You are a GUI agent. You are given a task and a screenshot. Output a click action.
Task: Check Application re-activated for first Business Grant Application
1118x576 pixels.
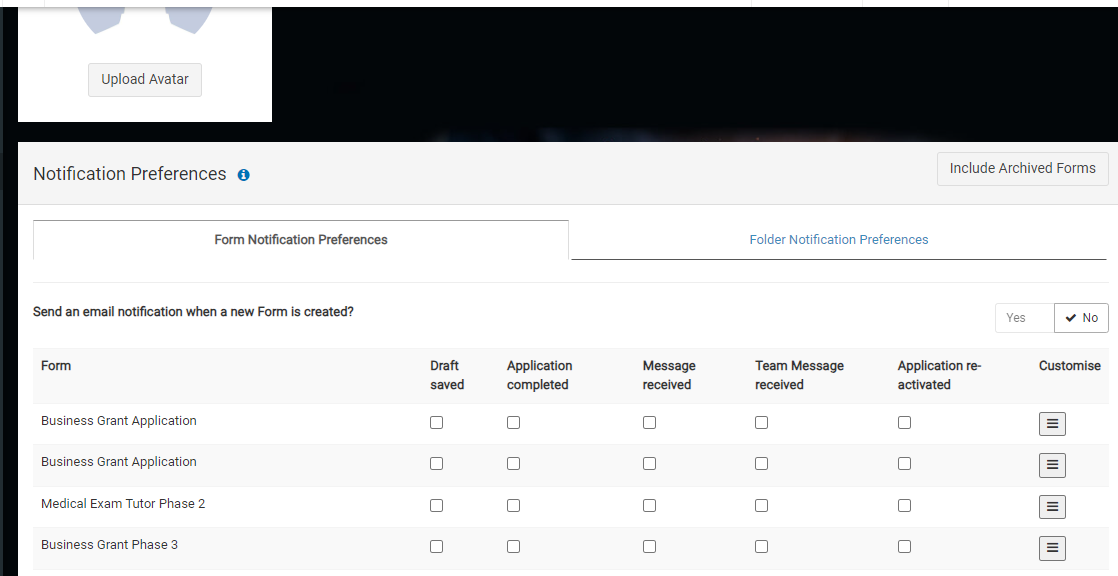(x=904, y=423)
